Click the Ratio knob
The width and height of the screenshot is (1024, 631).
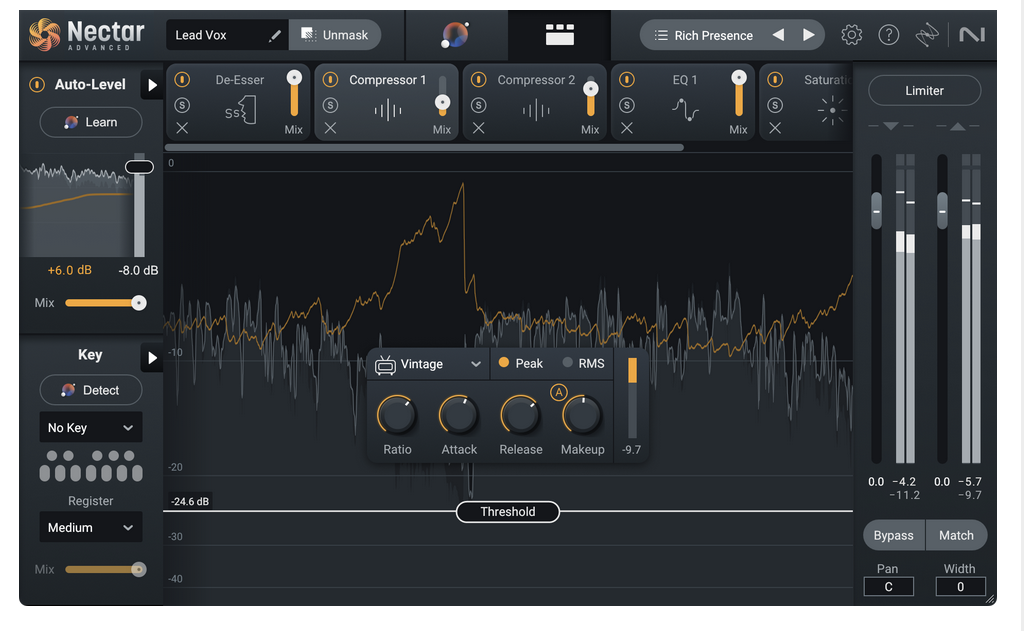pyautogui.click(x=397, y=415)
